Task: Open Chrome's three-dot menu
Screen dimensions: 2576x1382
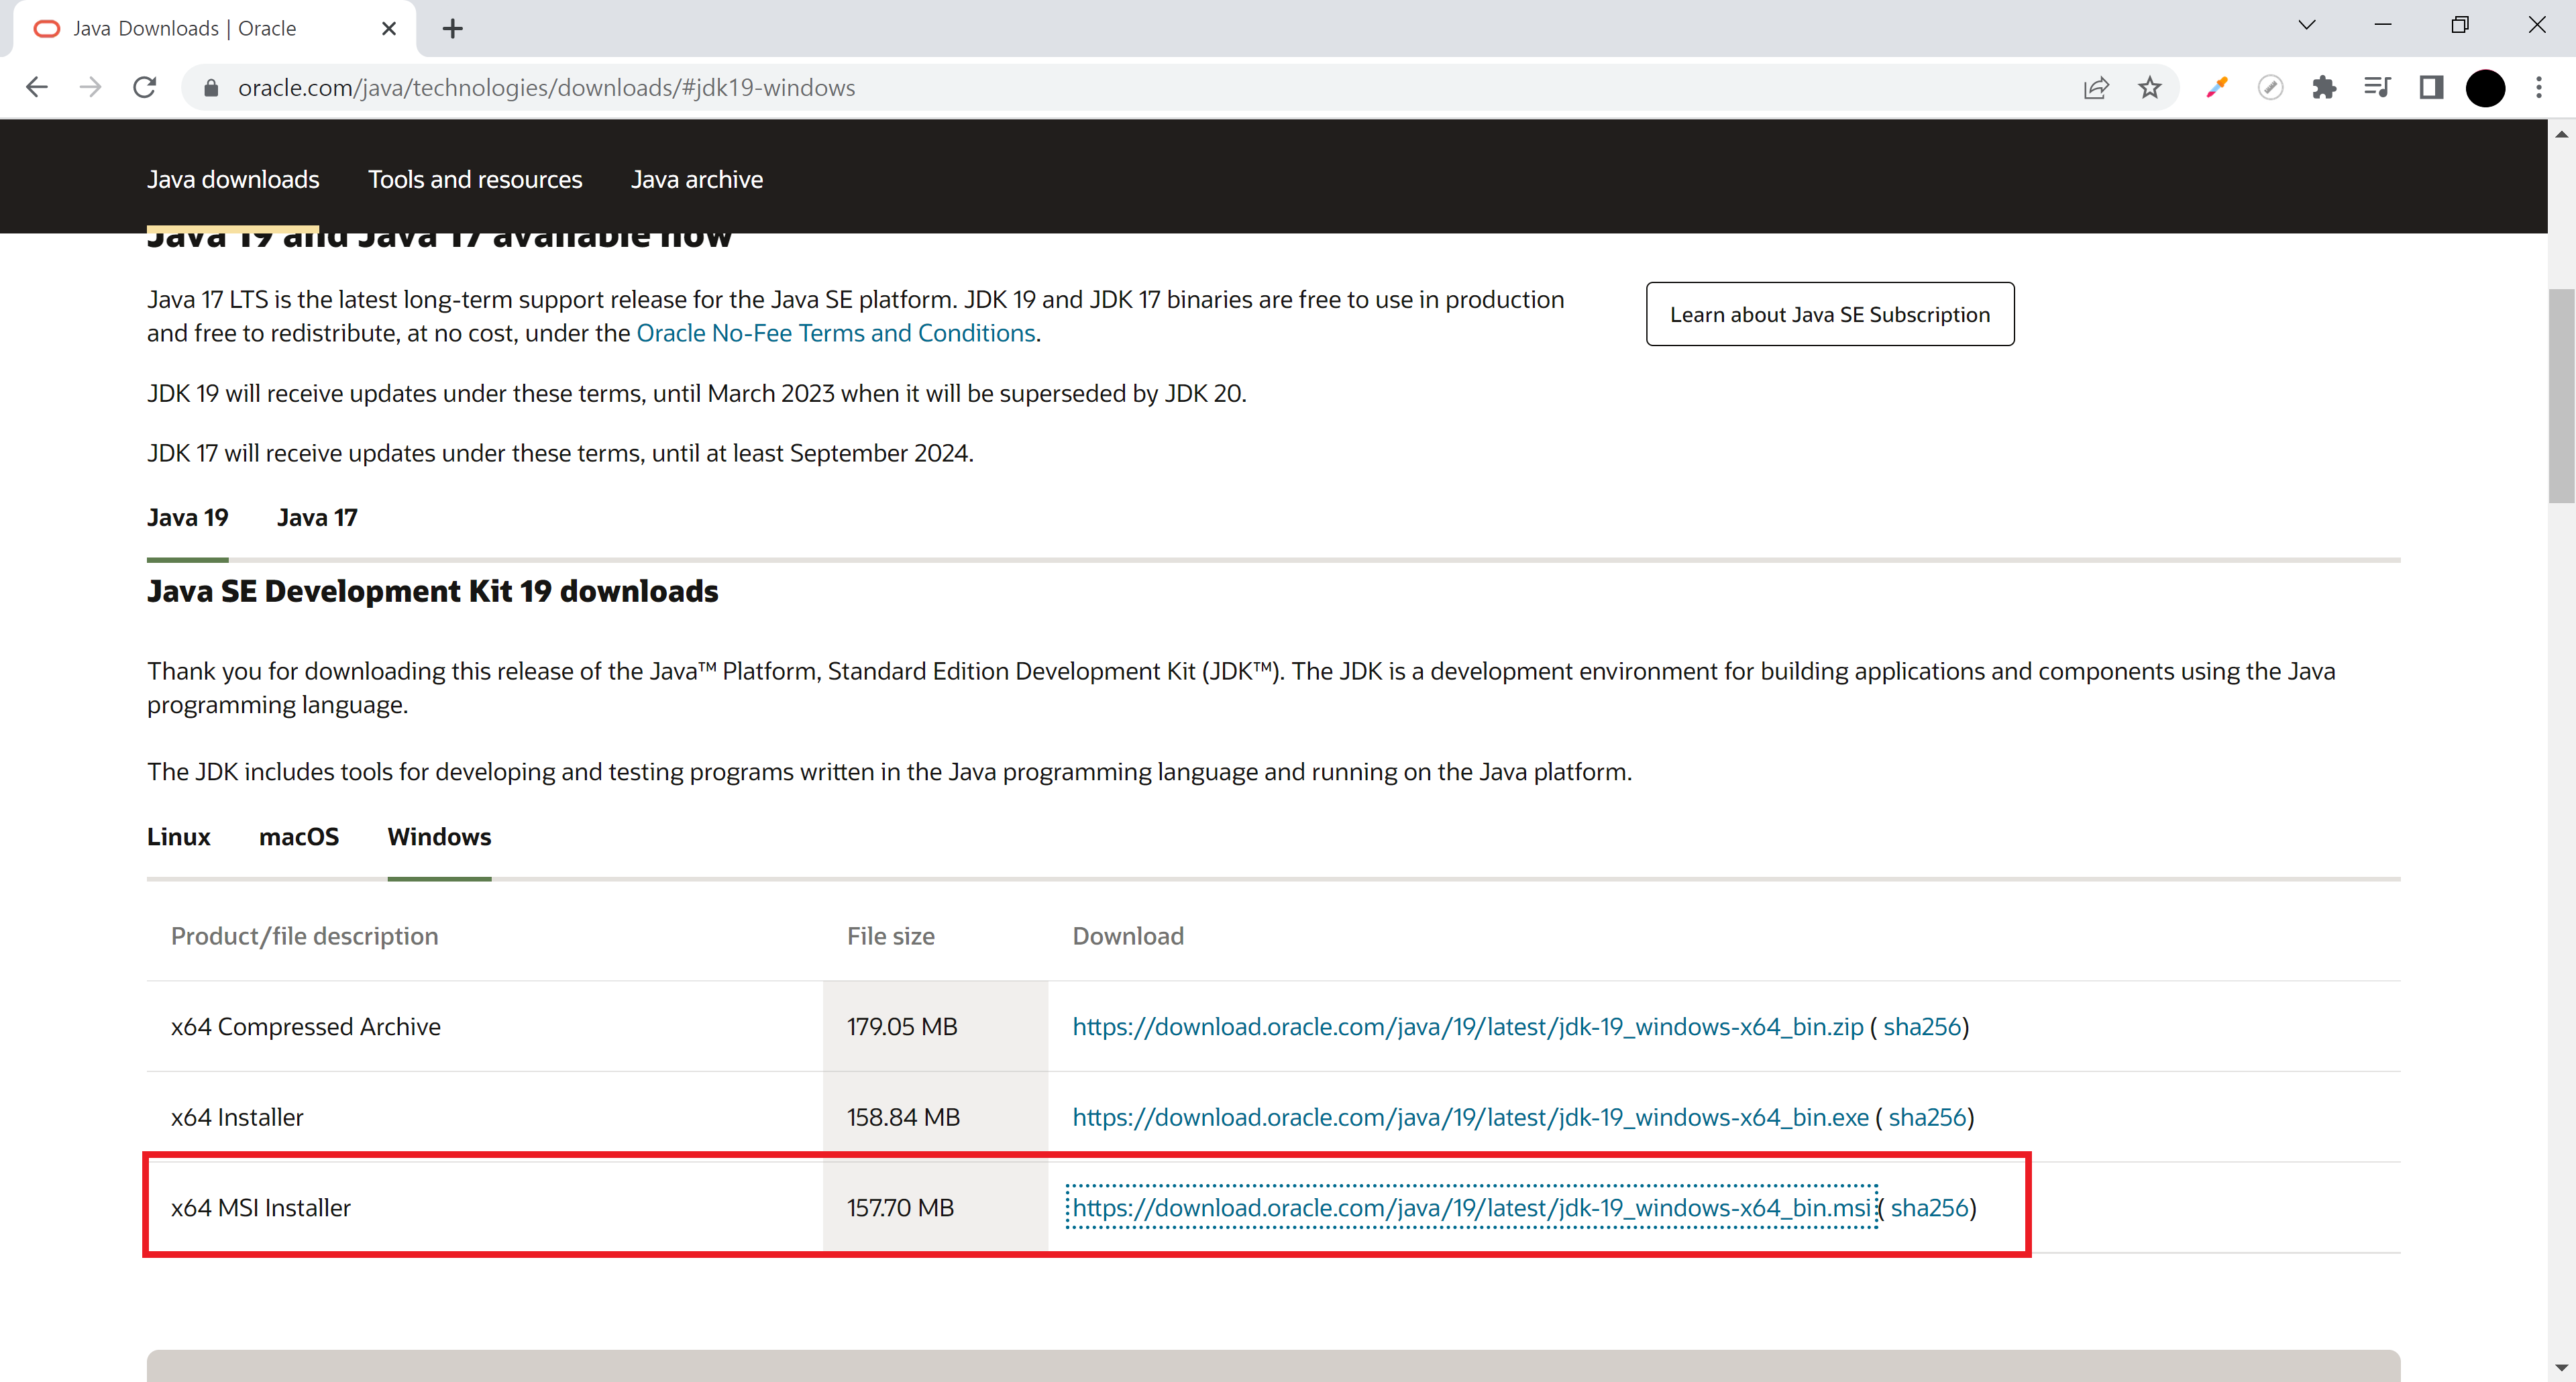Action: coord(2539,88)
